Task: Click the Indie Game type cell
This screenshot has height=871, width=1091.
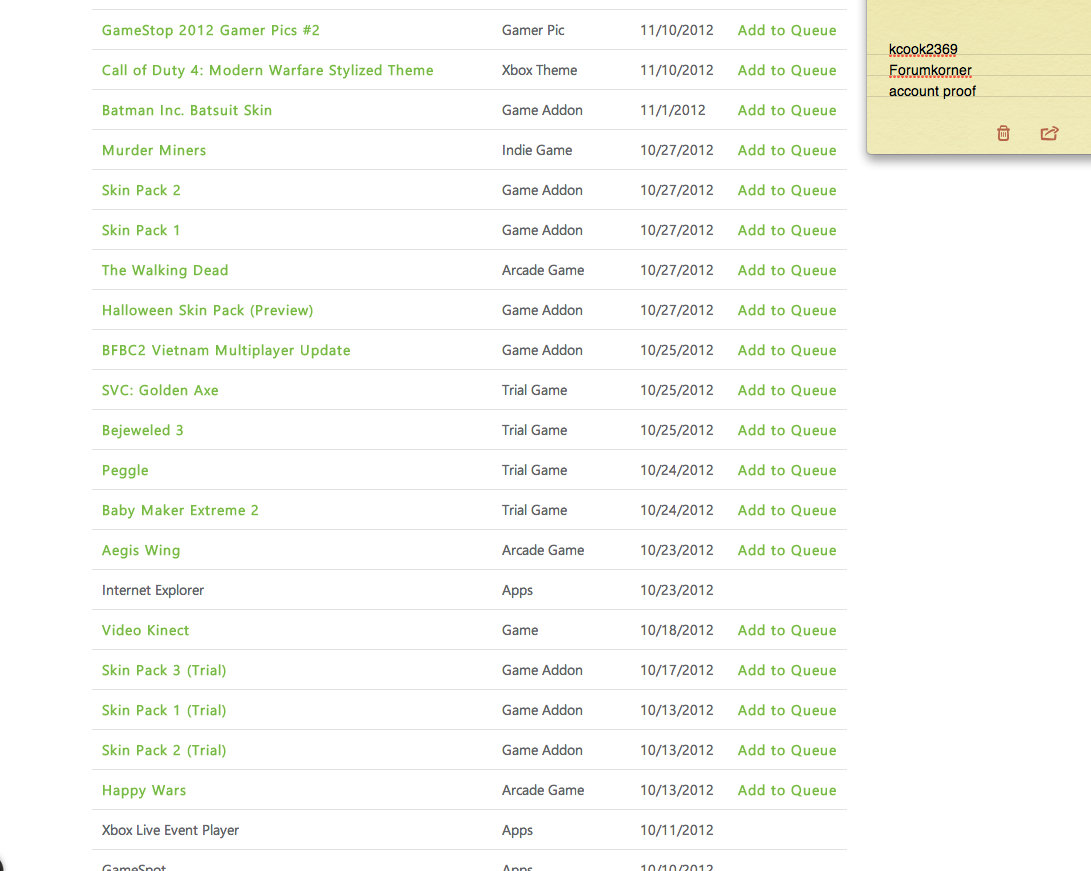Action: click(537, 150)
